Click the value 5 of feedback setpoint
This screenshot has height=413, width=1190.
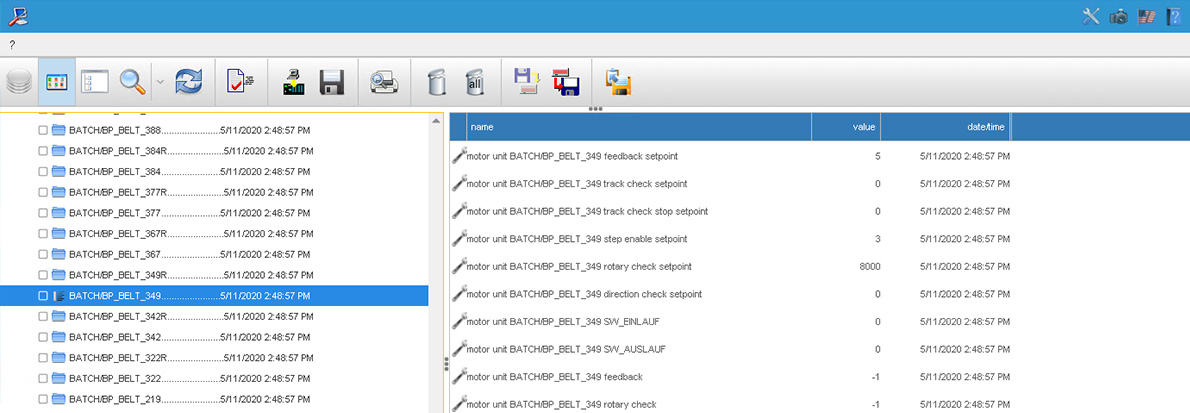point(877,156)
